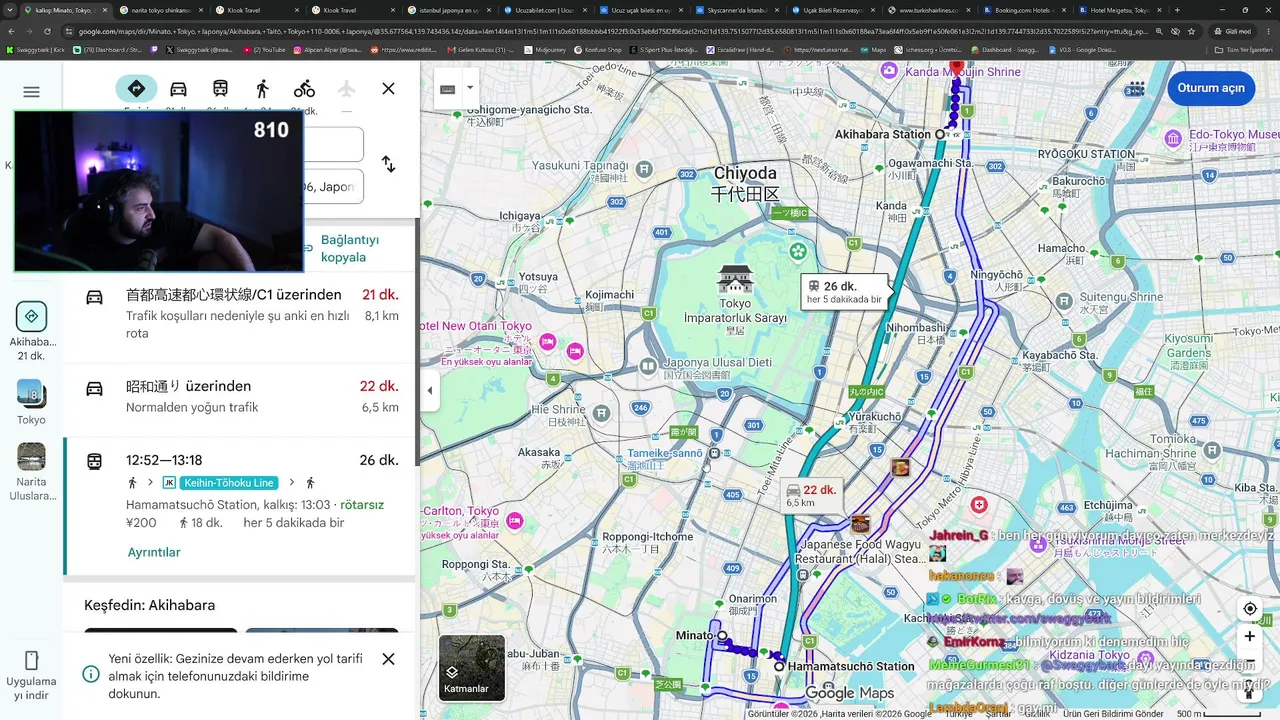The width and height of the screenshot is (1280, 720).
Task: Open the Google Maps hamburger menu
Action: click(x=31, y=92)
